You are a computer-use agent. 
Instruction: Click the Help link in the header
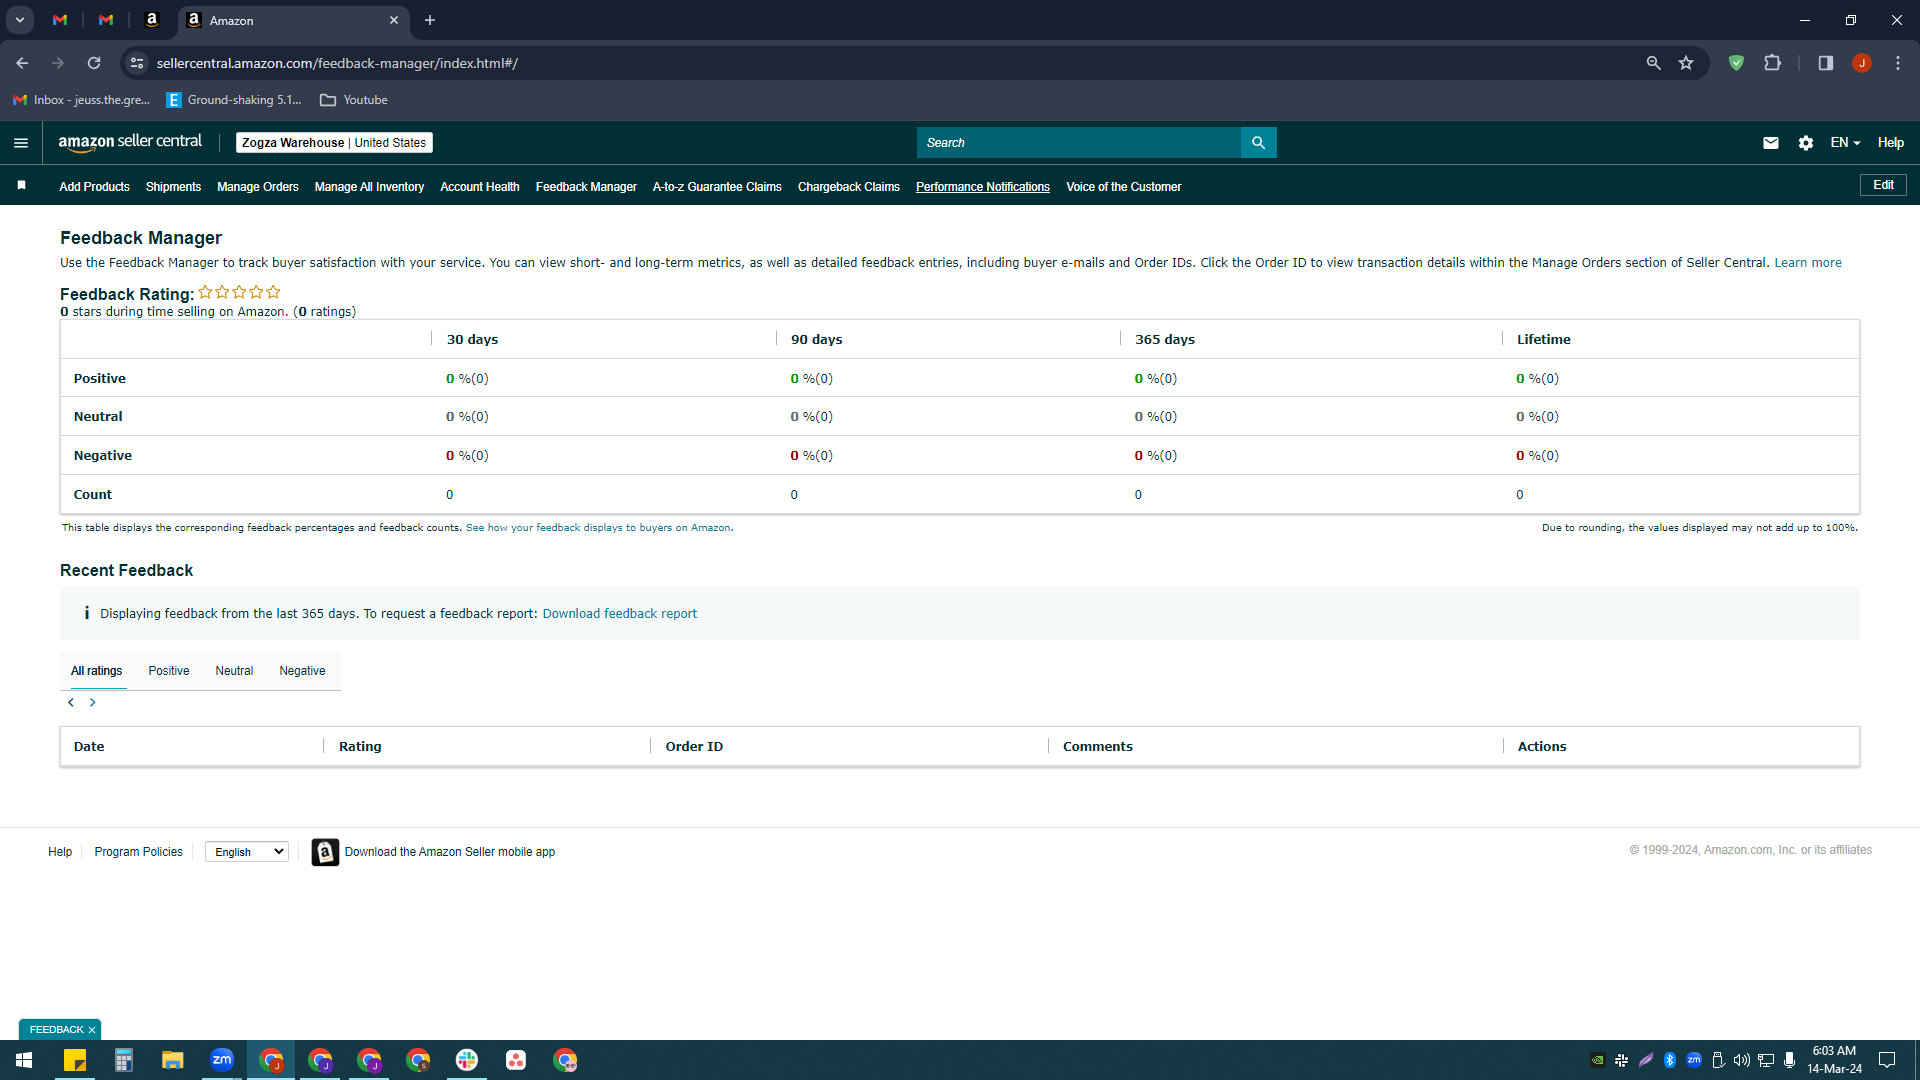1890,143
